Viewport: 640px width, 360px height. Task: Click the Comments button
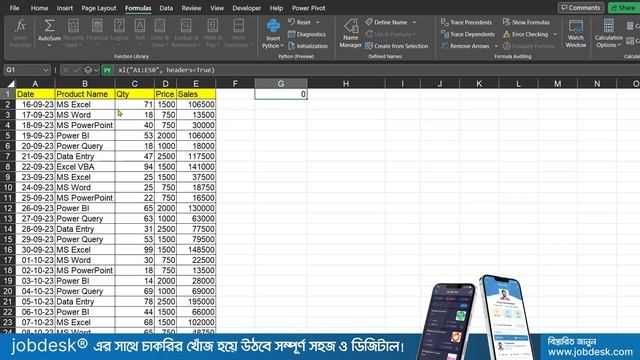[581, 8]
